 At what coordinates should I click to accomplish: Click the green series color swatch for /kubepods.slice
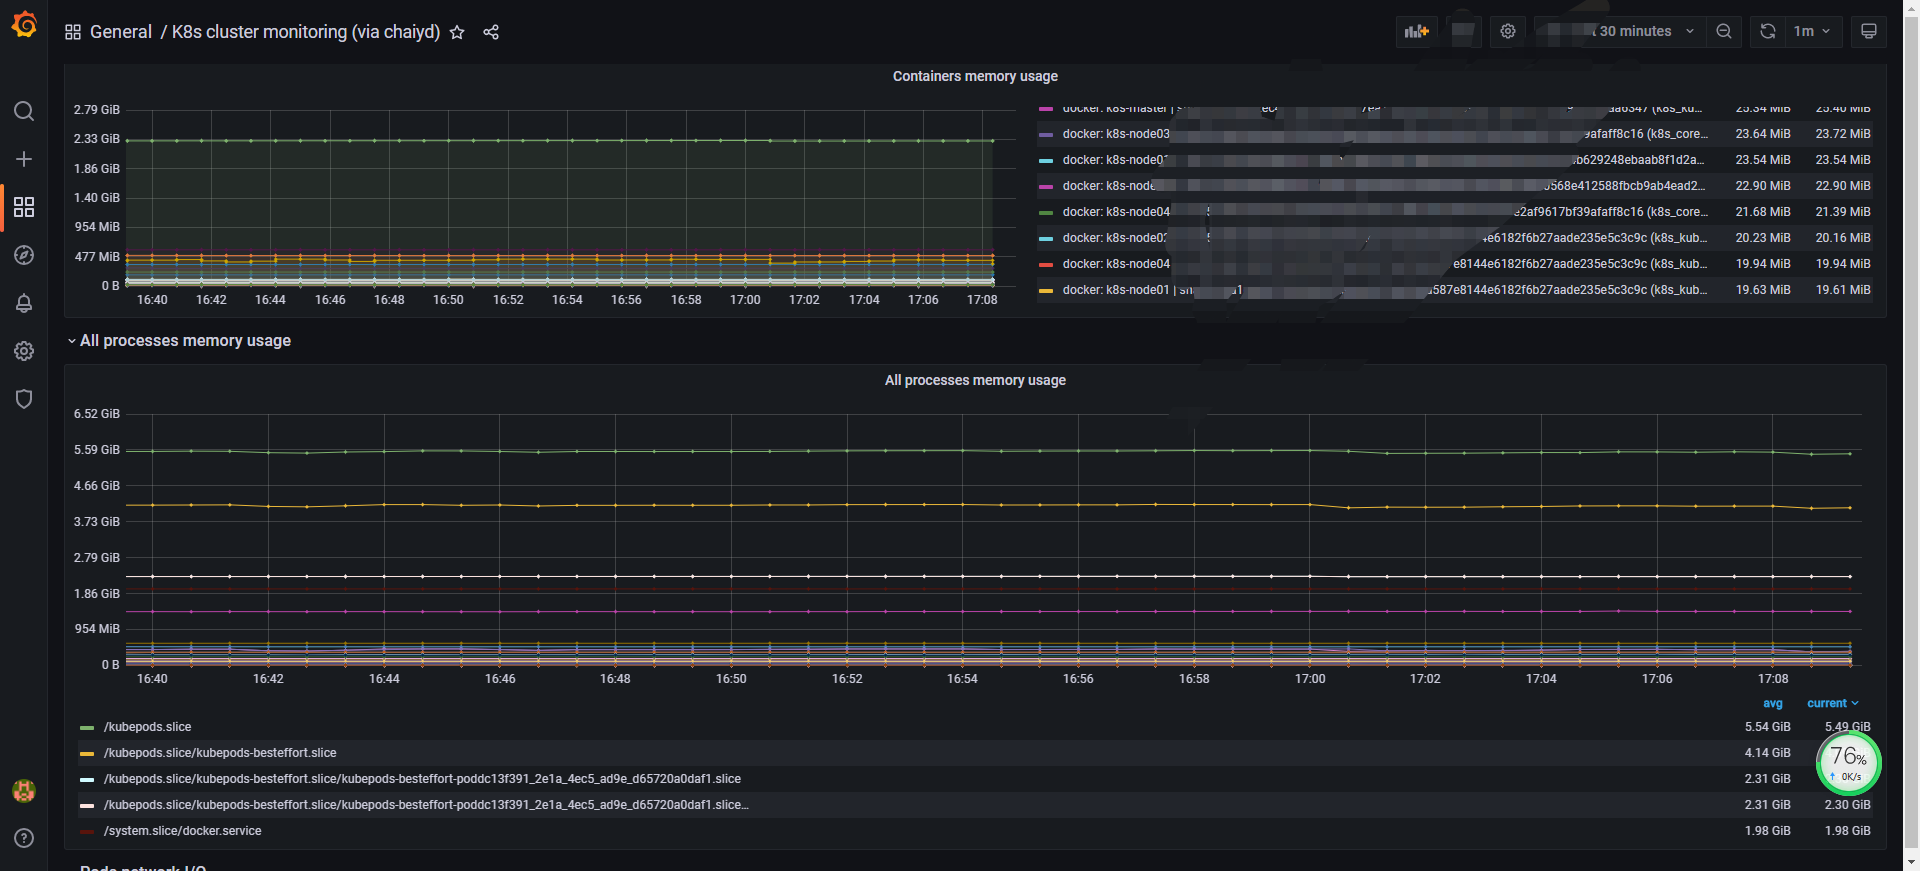(87, 727)
